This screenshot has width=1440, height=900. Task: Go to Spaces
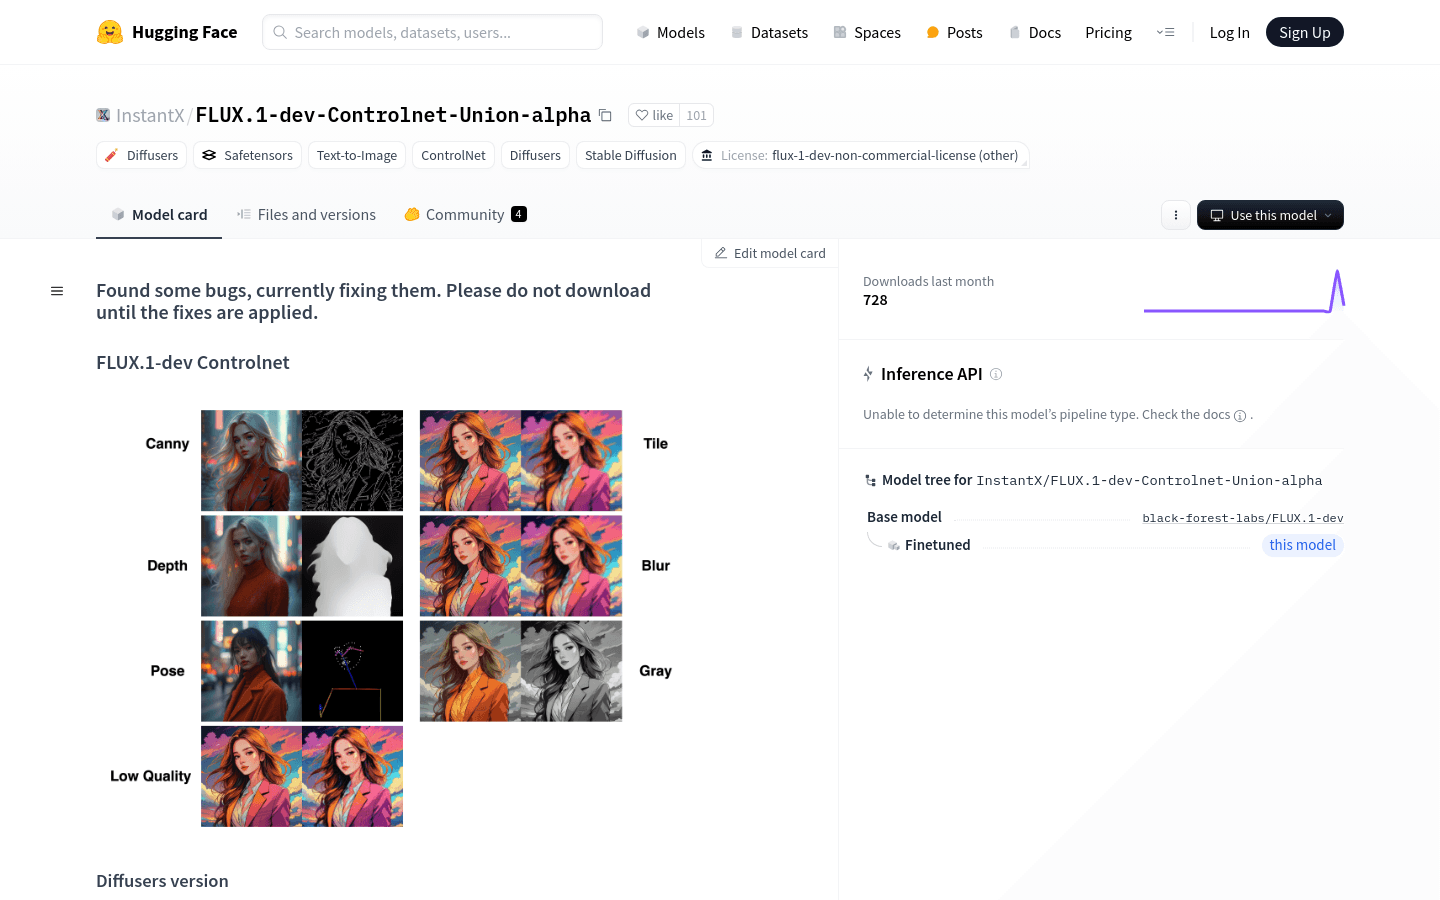[867, 32]
